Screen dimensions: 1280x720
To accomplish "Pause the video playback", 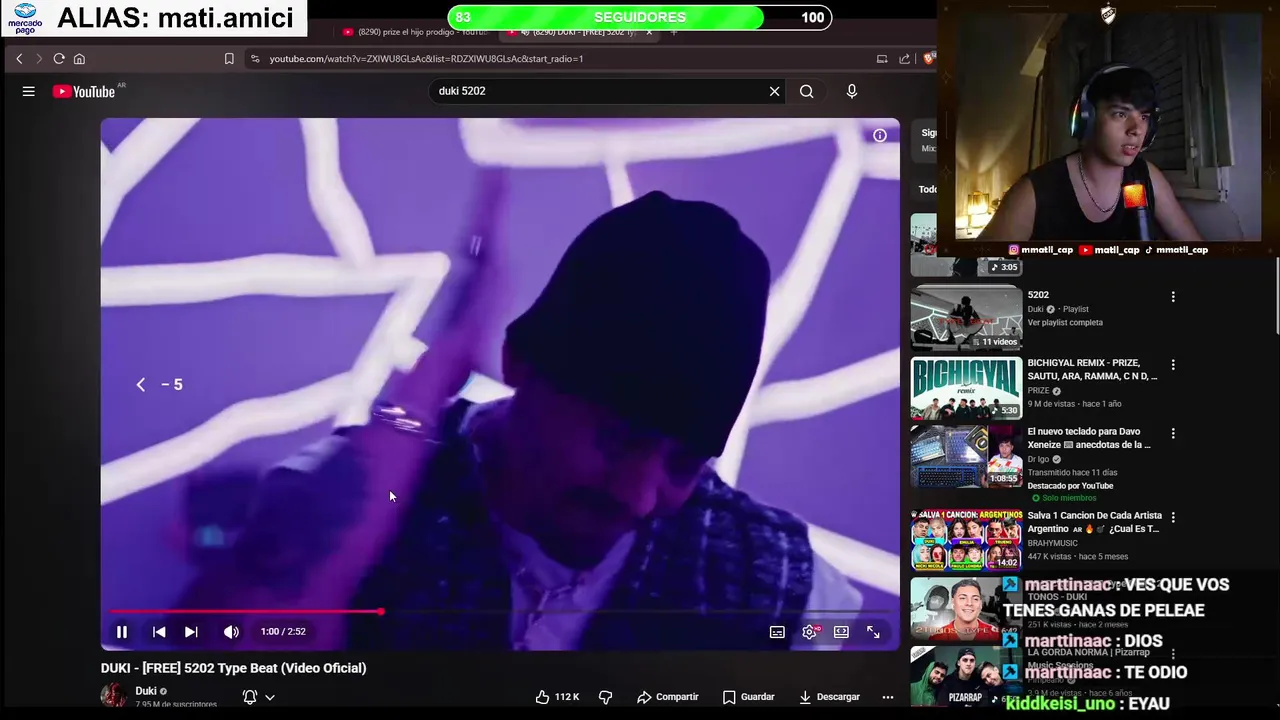I will pos(122,632).
